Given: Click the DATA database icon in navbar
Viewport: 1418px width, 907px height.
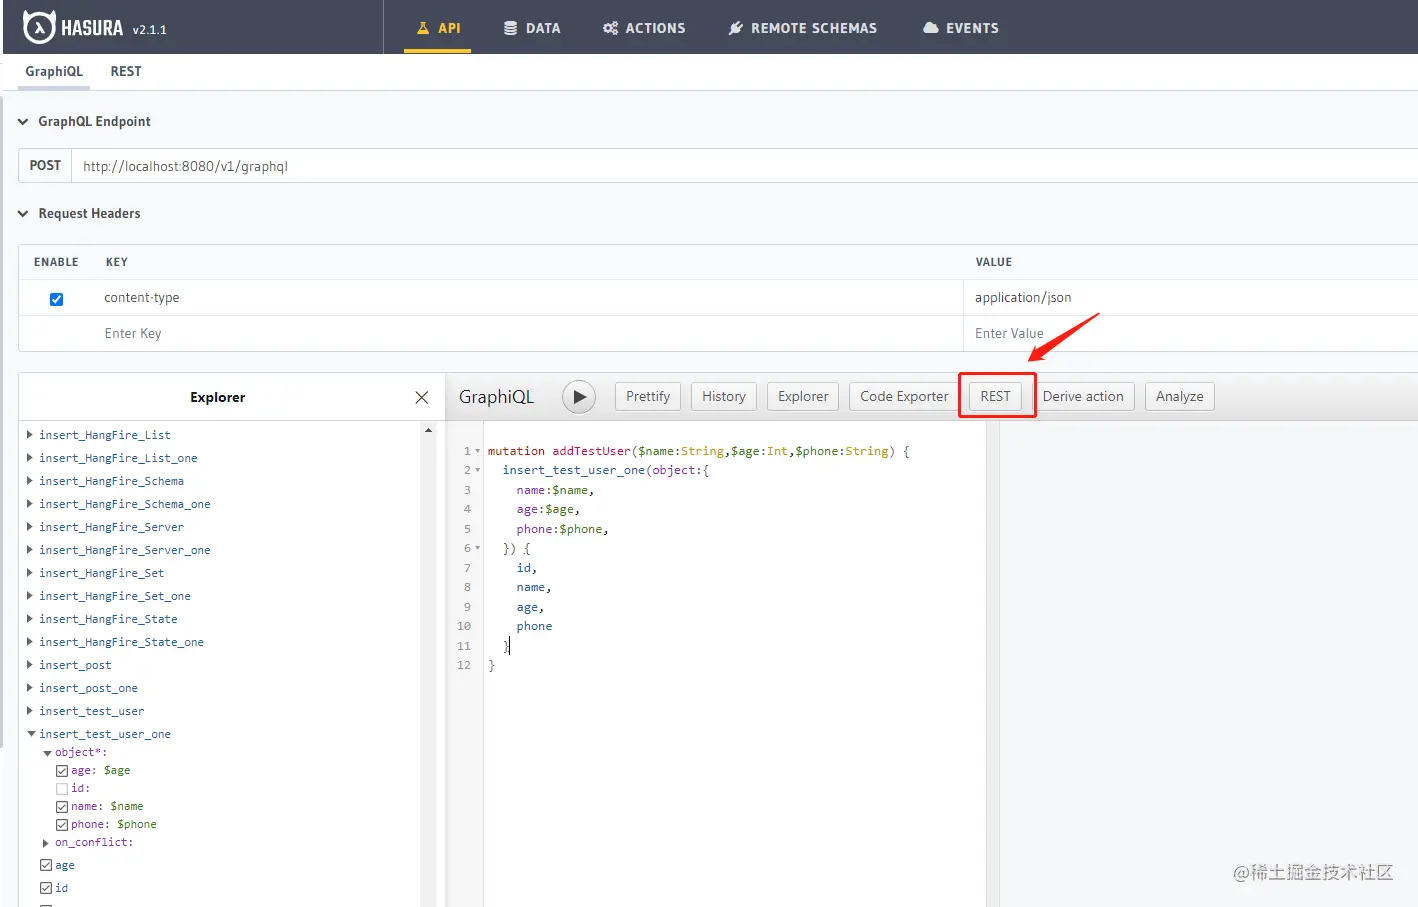Looking at the screenshot, I should point(510,28).
